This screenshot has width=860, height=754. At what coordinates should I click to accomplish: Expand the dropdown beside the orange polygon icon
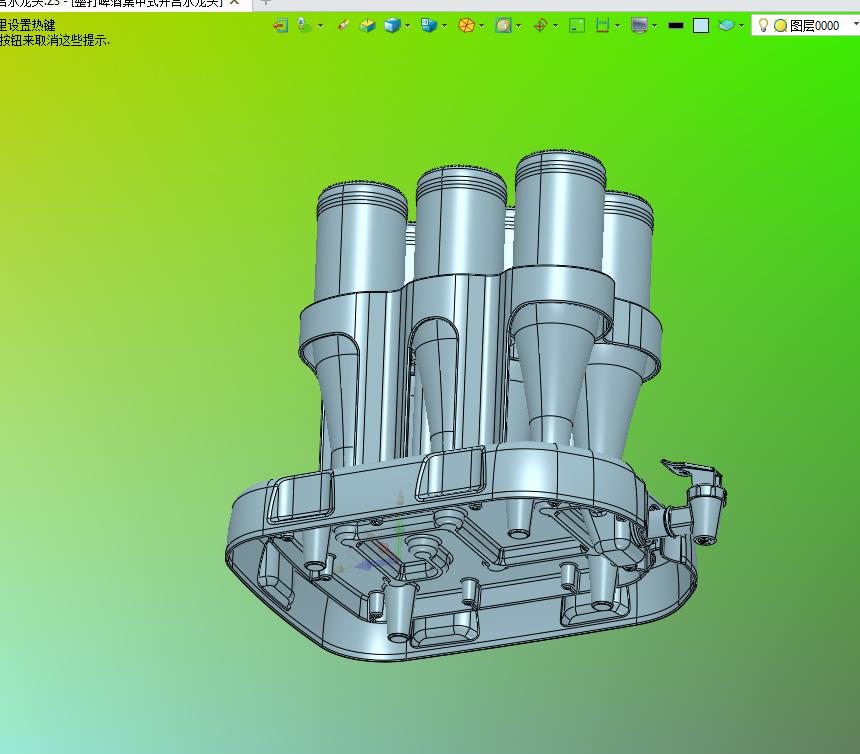click(482, 26)
